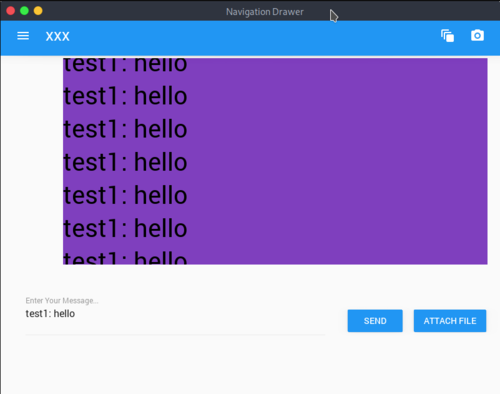Send the message with the SEND button
Screen dimensions: 500x394
(375, 321)
